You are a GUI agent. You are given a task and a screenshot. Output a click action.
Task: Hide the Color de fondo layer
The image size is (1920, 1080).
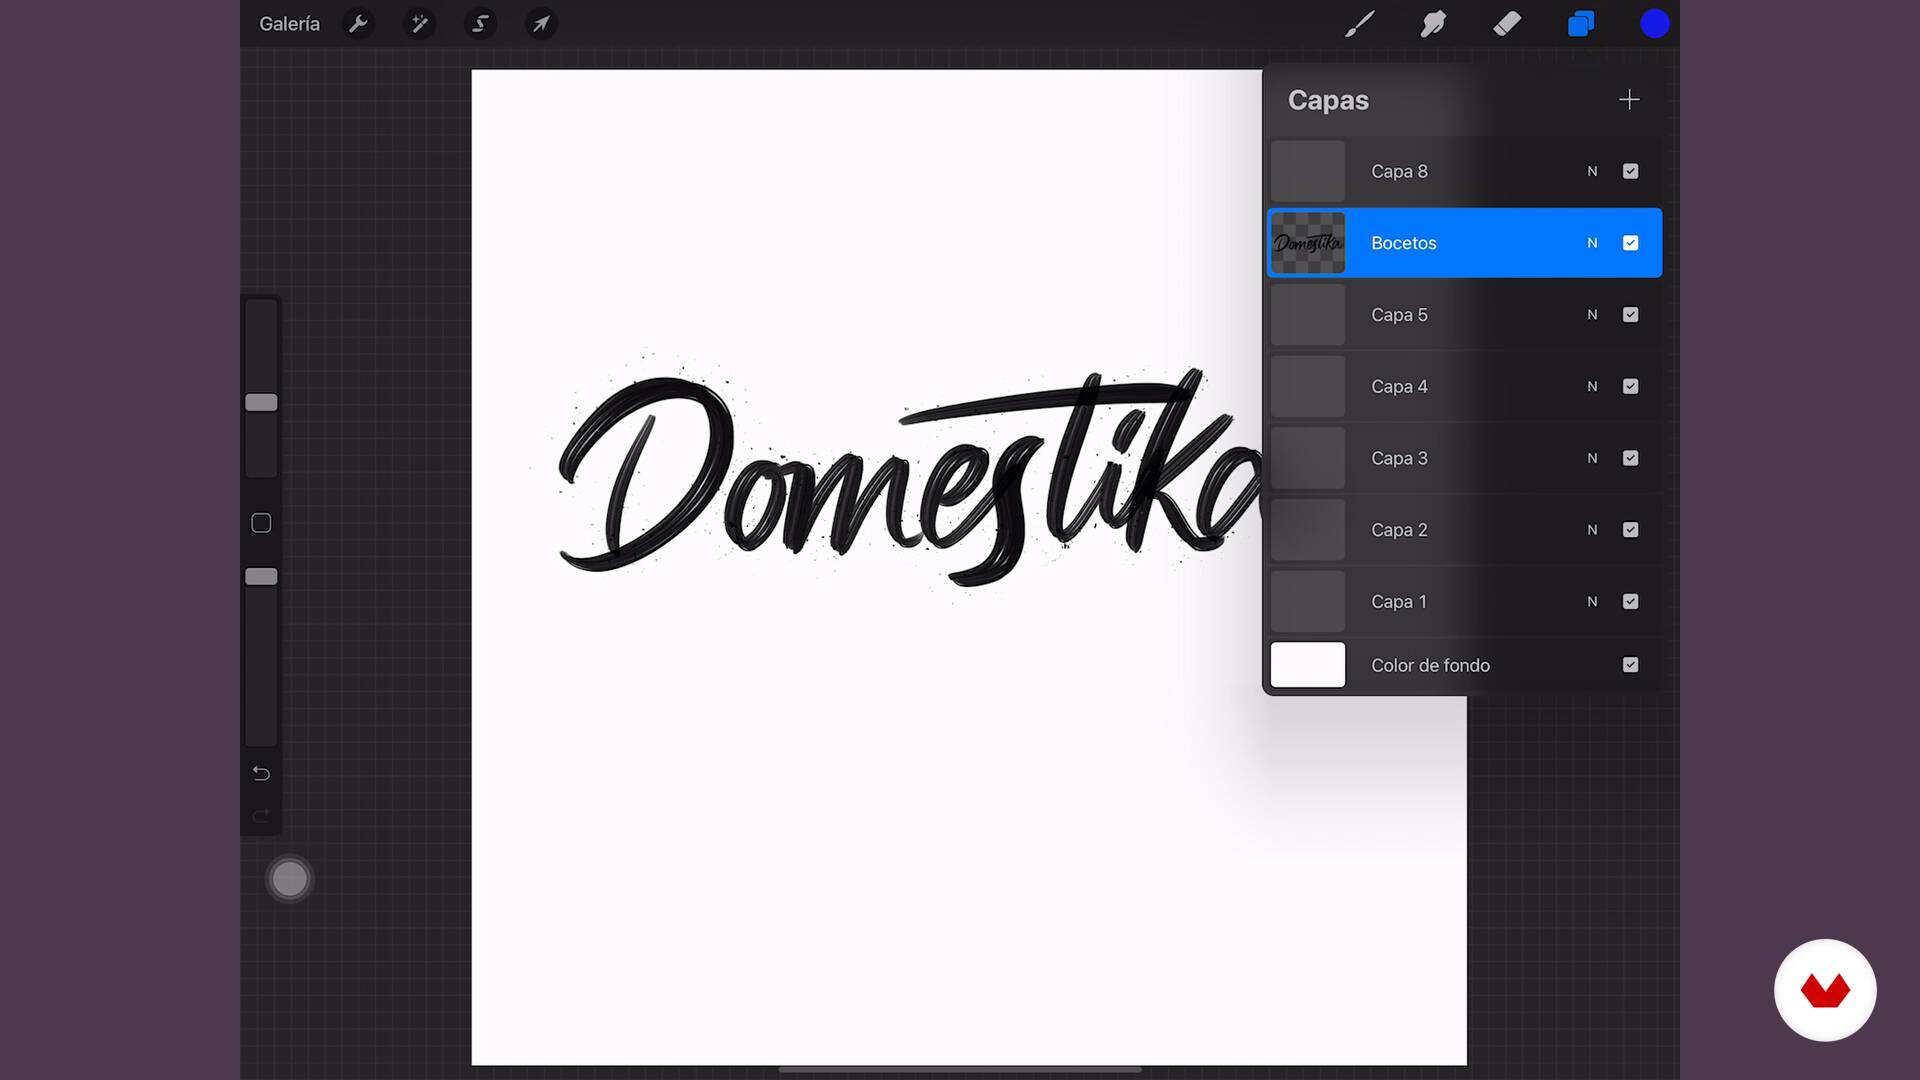[1630, 665]
